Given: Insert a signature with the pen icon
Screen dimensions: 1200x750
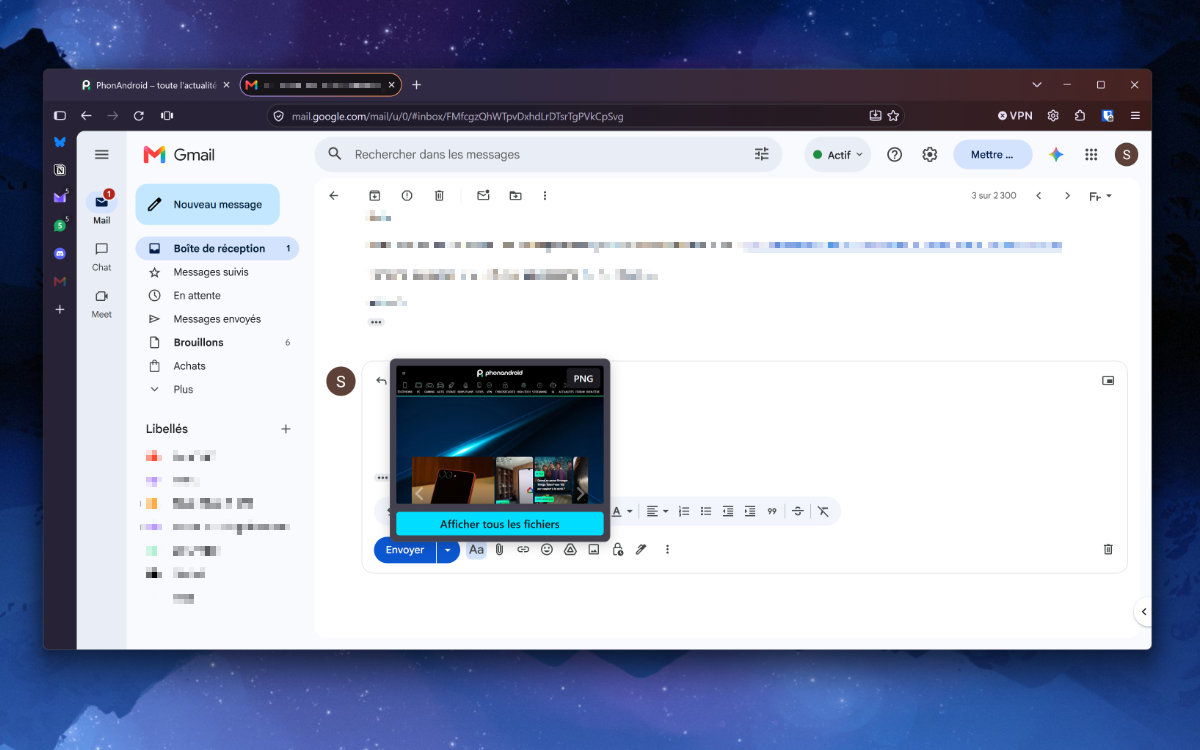Looking at the screenshot, I should (x=641, y=549).
